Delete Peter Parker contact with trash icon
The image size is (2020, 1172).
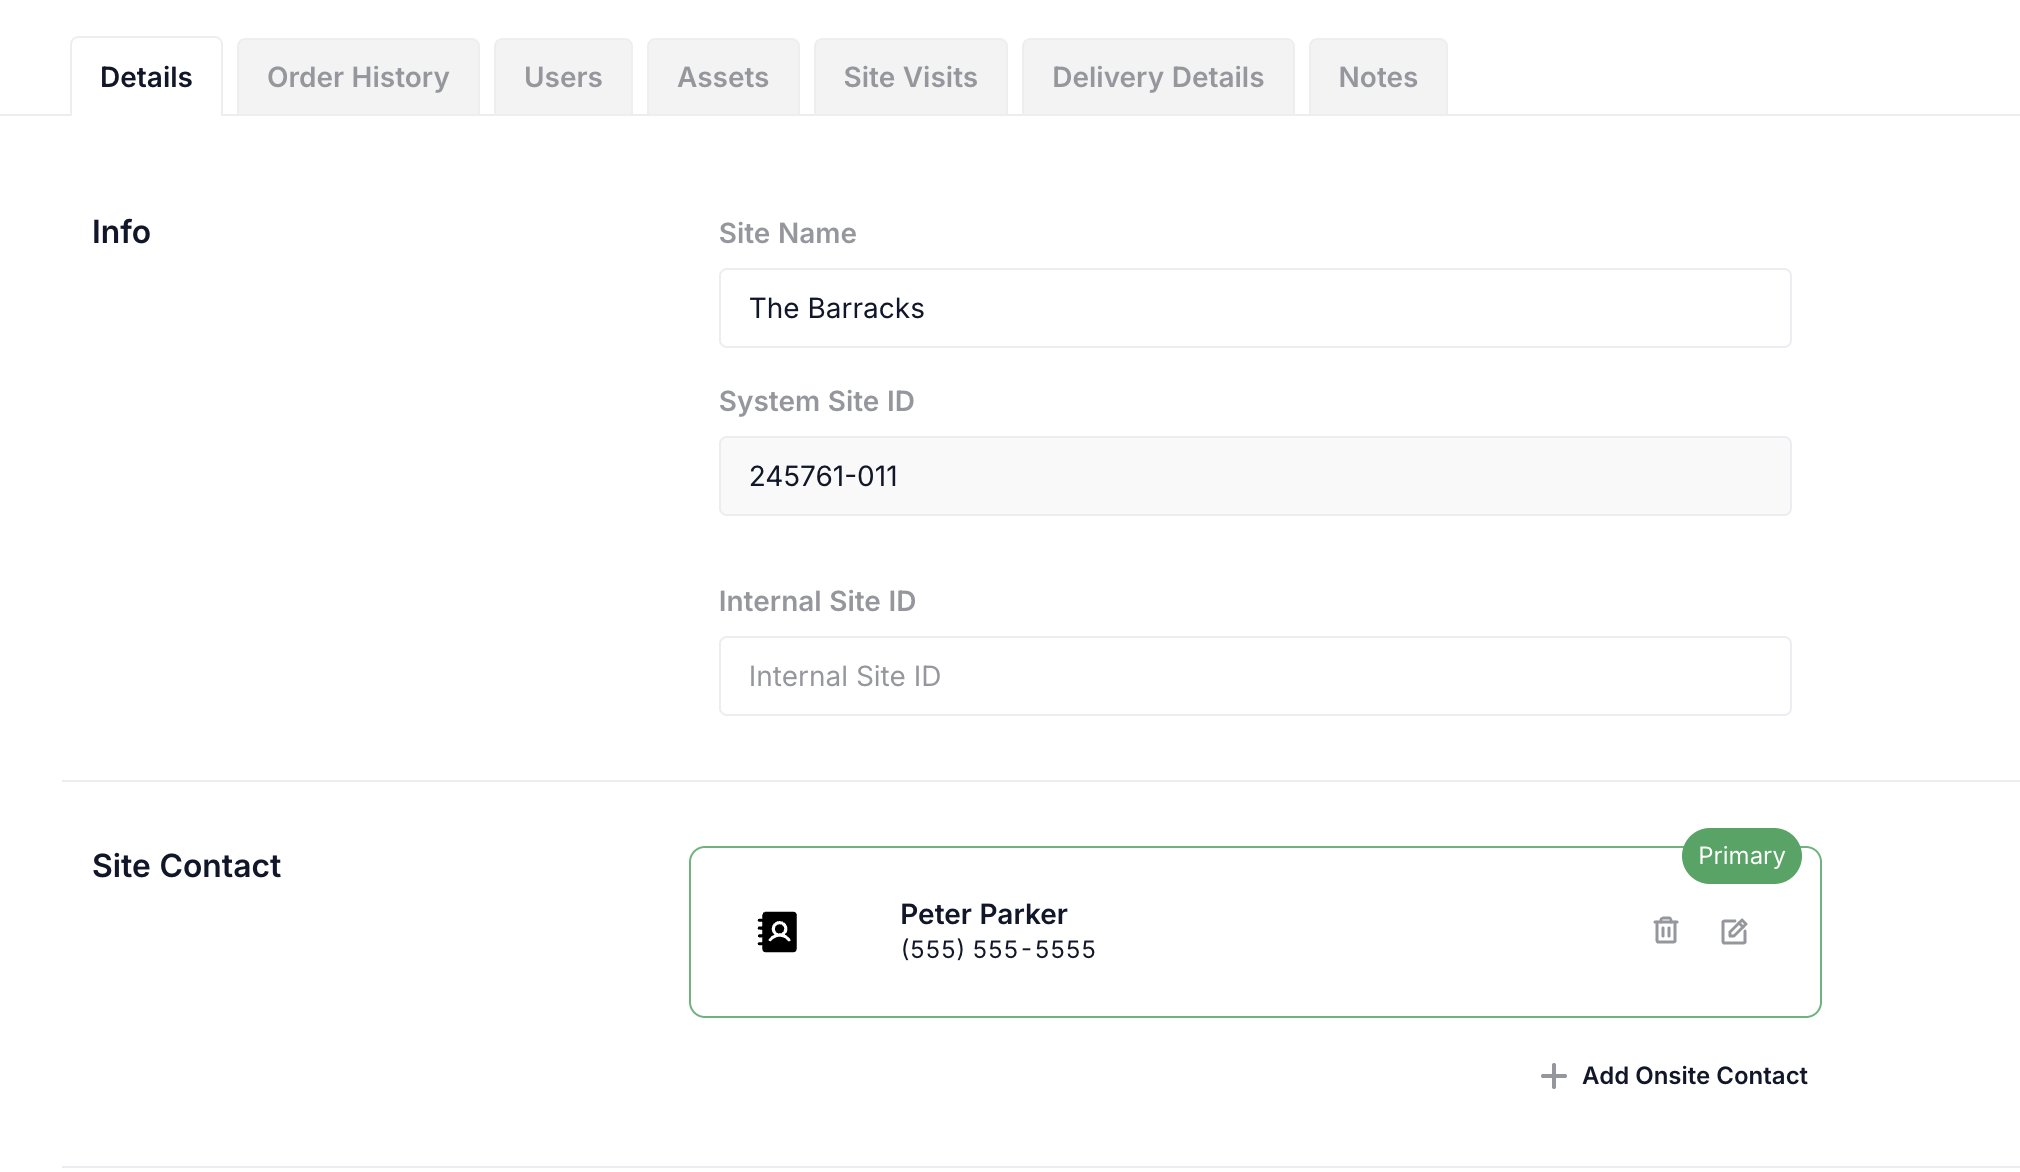click(1665, 931)
